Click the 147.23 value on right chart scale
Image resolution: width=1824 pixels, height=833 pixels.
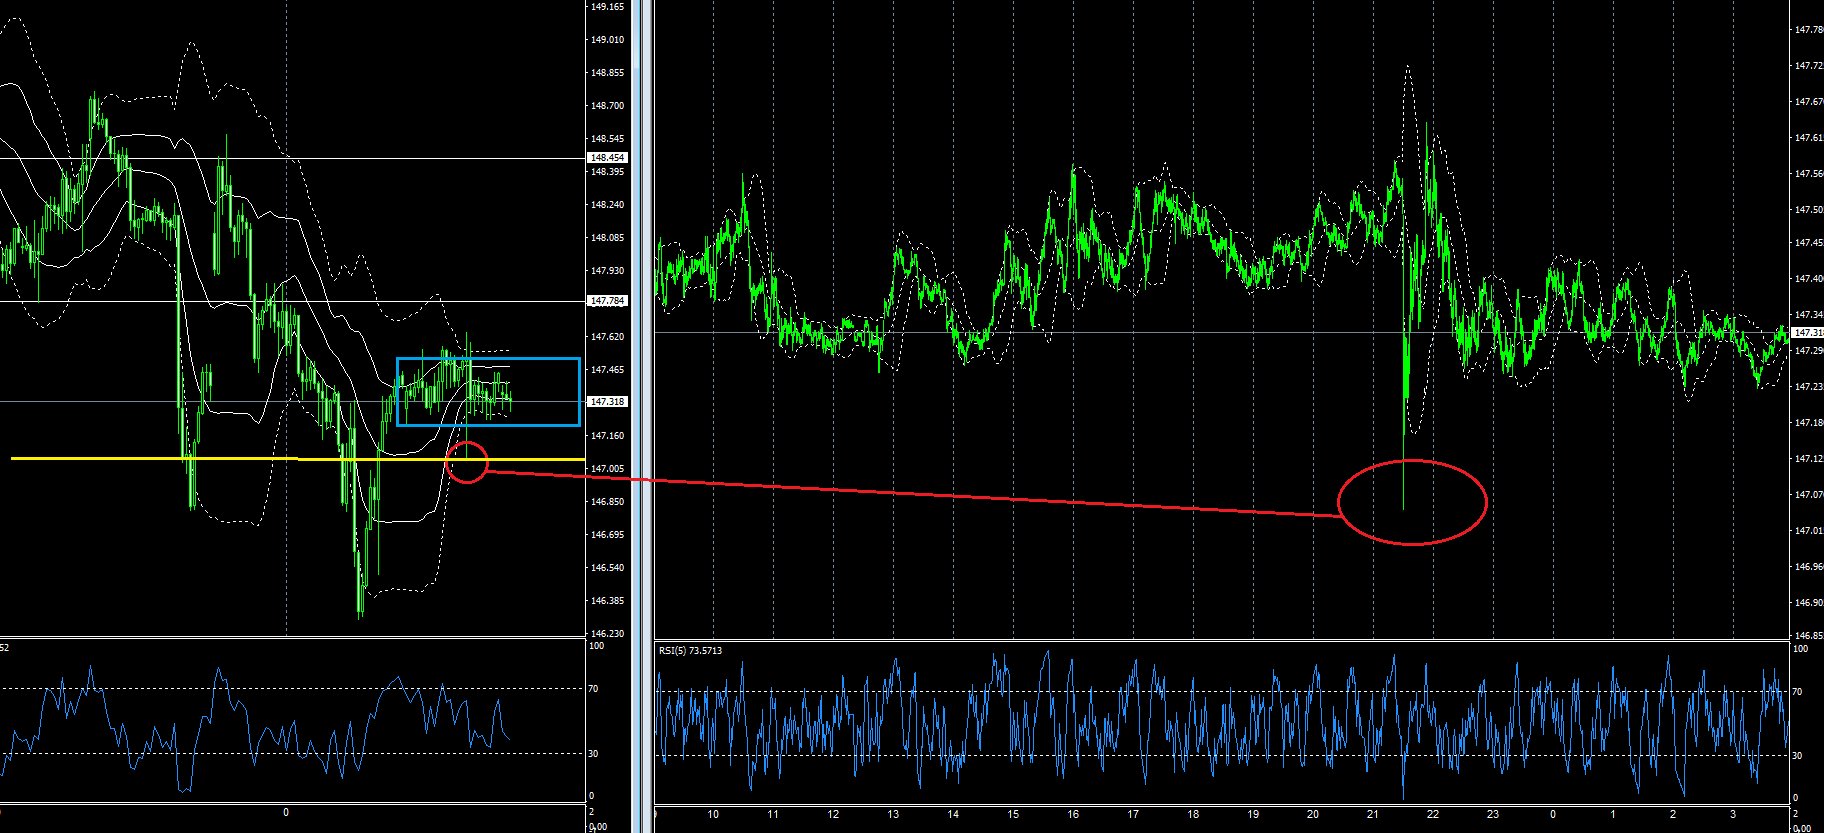pos(1809,387)
